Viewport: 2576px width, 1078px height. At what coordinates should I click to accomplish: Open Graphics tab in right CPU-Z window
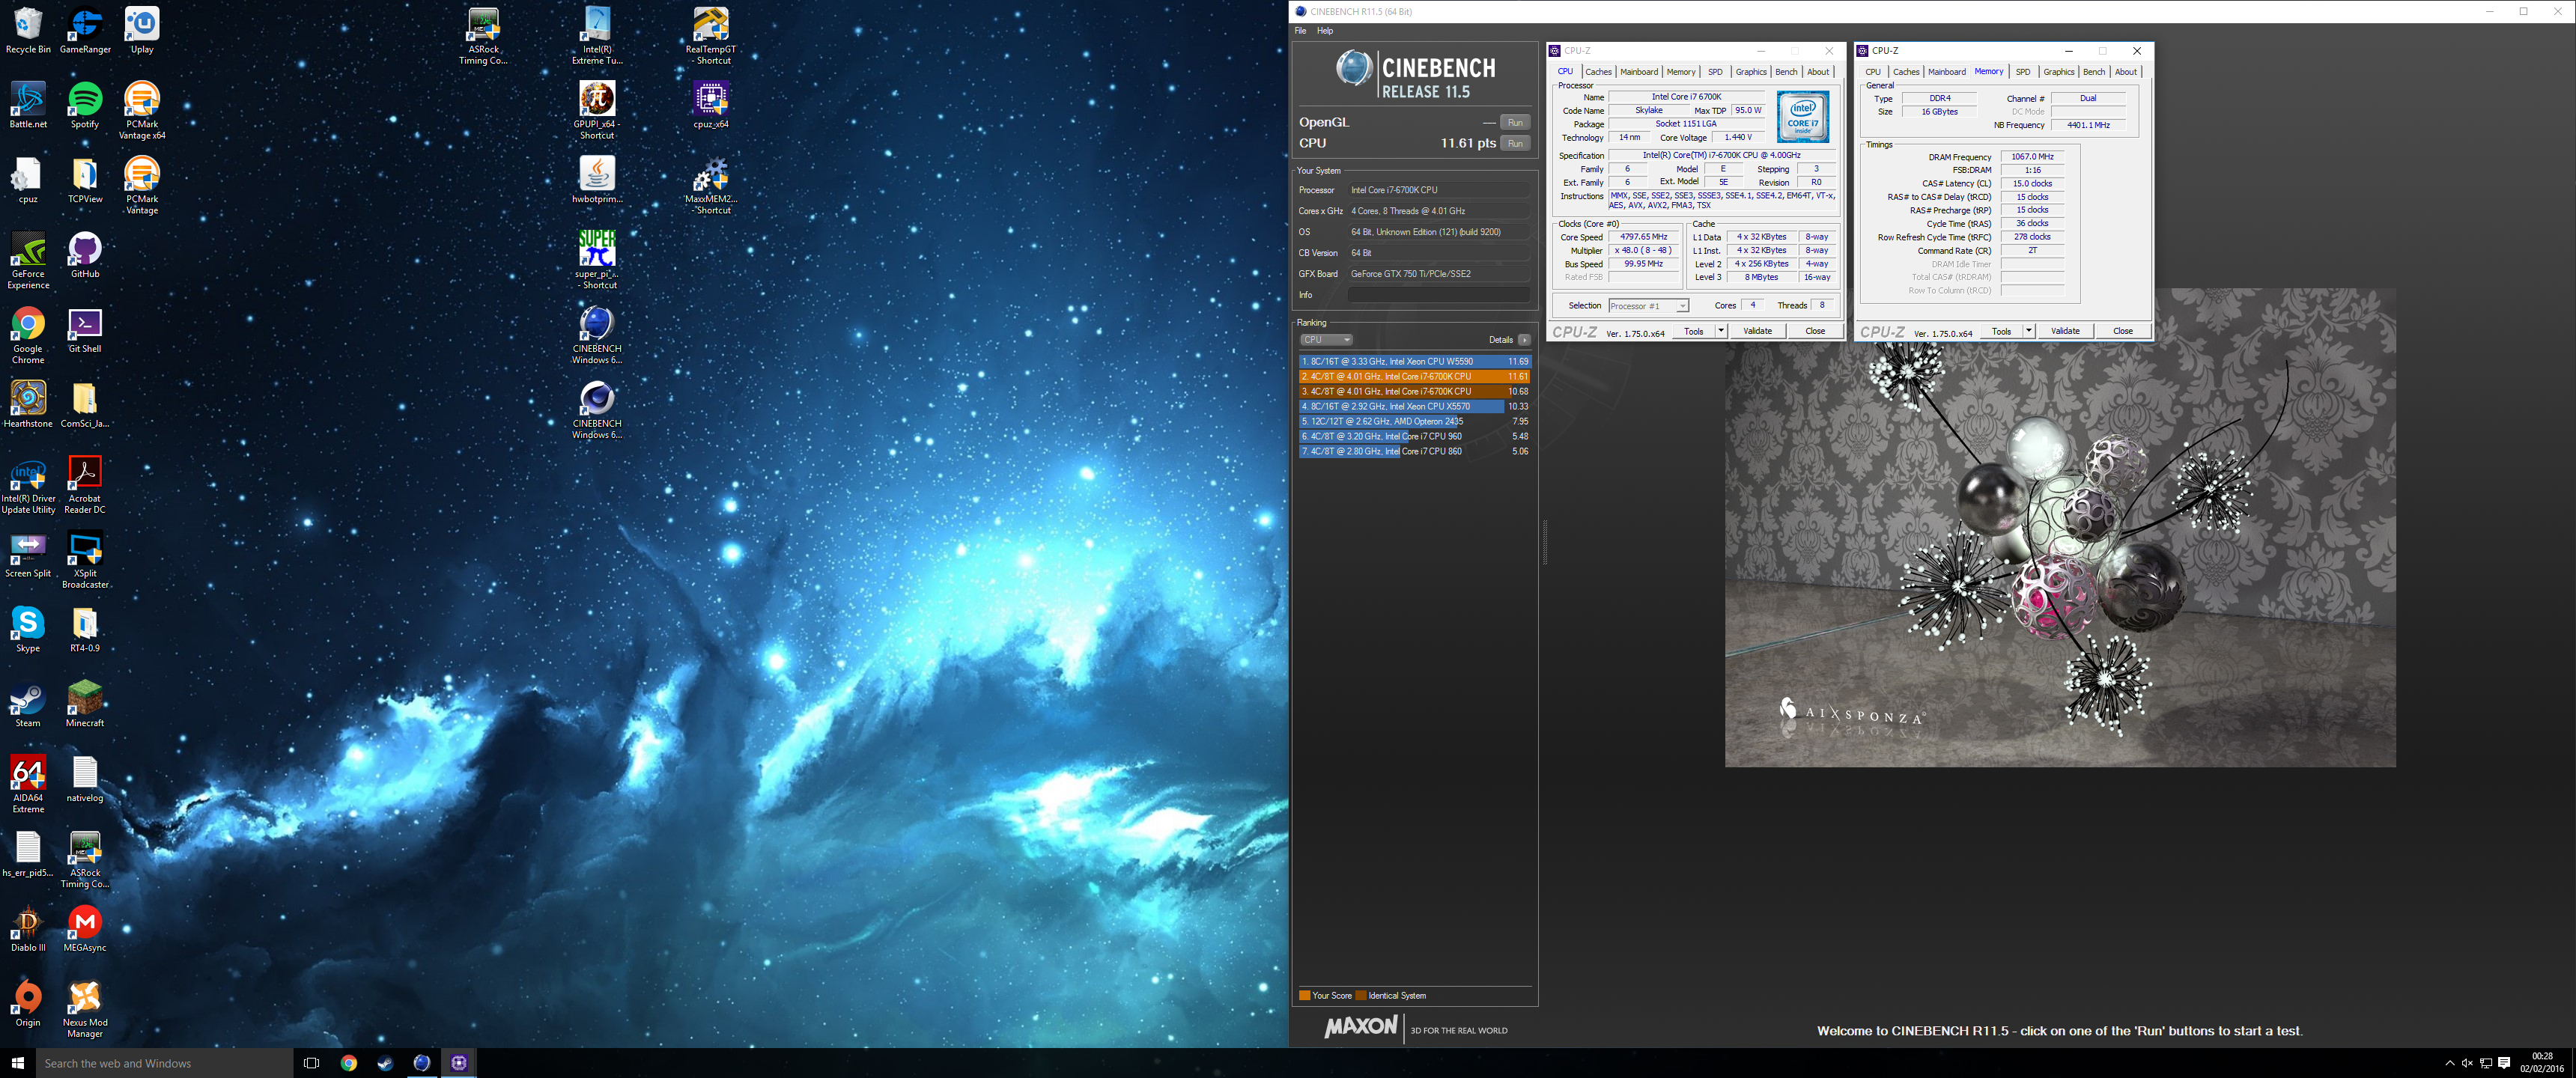tap(2058, 72)
